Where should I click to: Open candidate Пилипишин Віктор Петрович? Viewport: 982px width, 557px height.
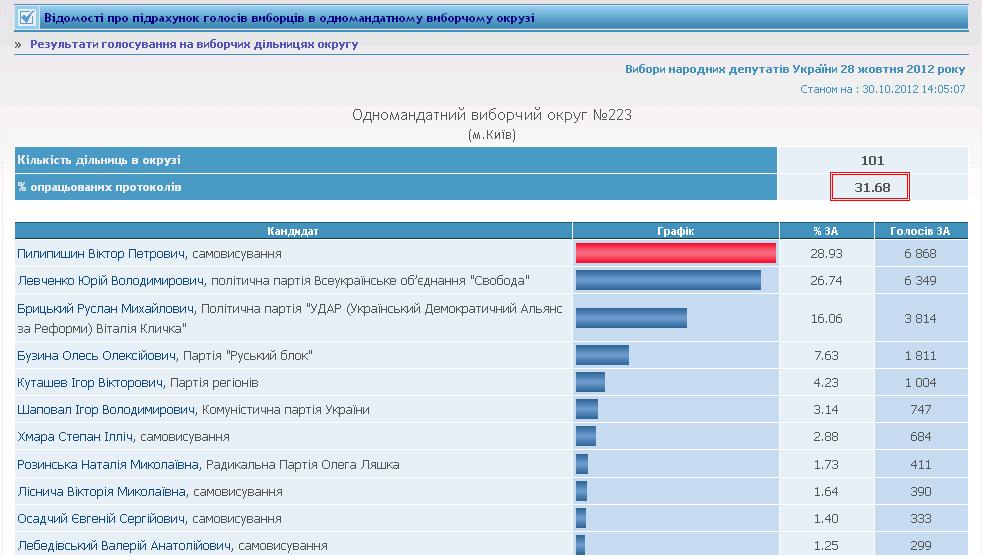click(102, 254)
